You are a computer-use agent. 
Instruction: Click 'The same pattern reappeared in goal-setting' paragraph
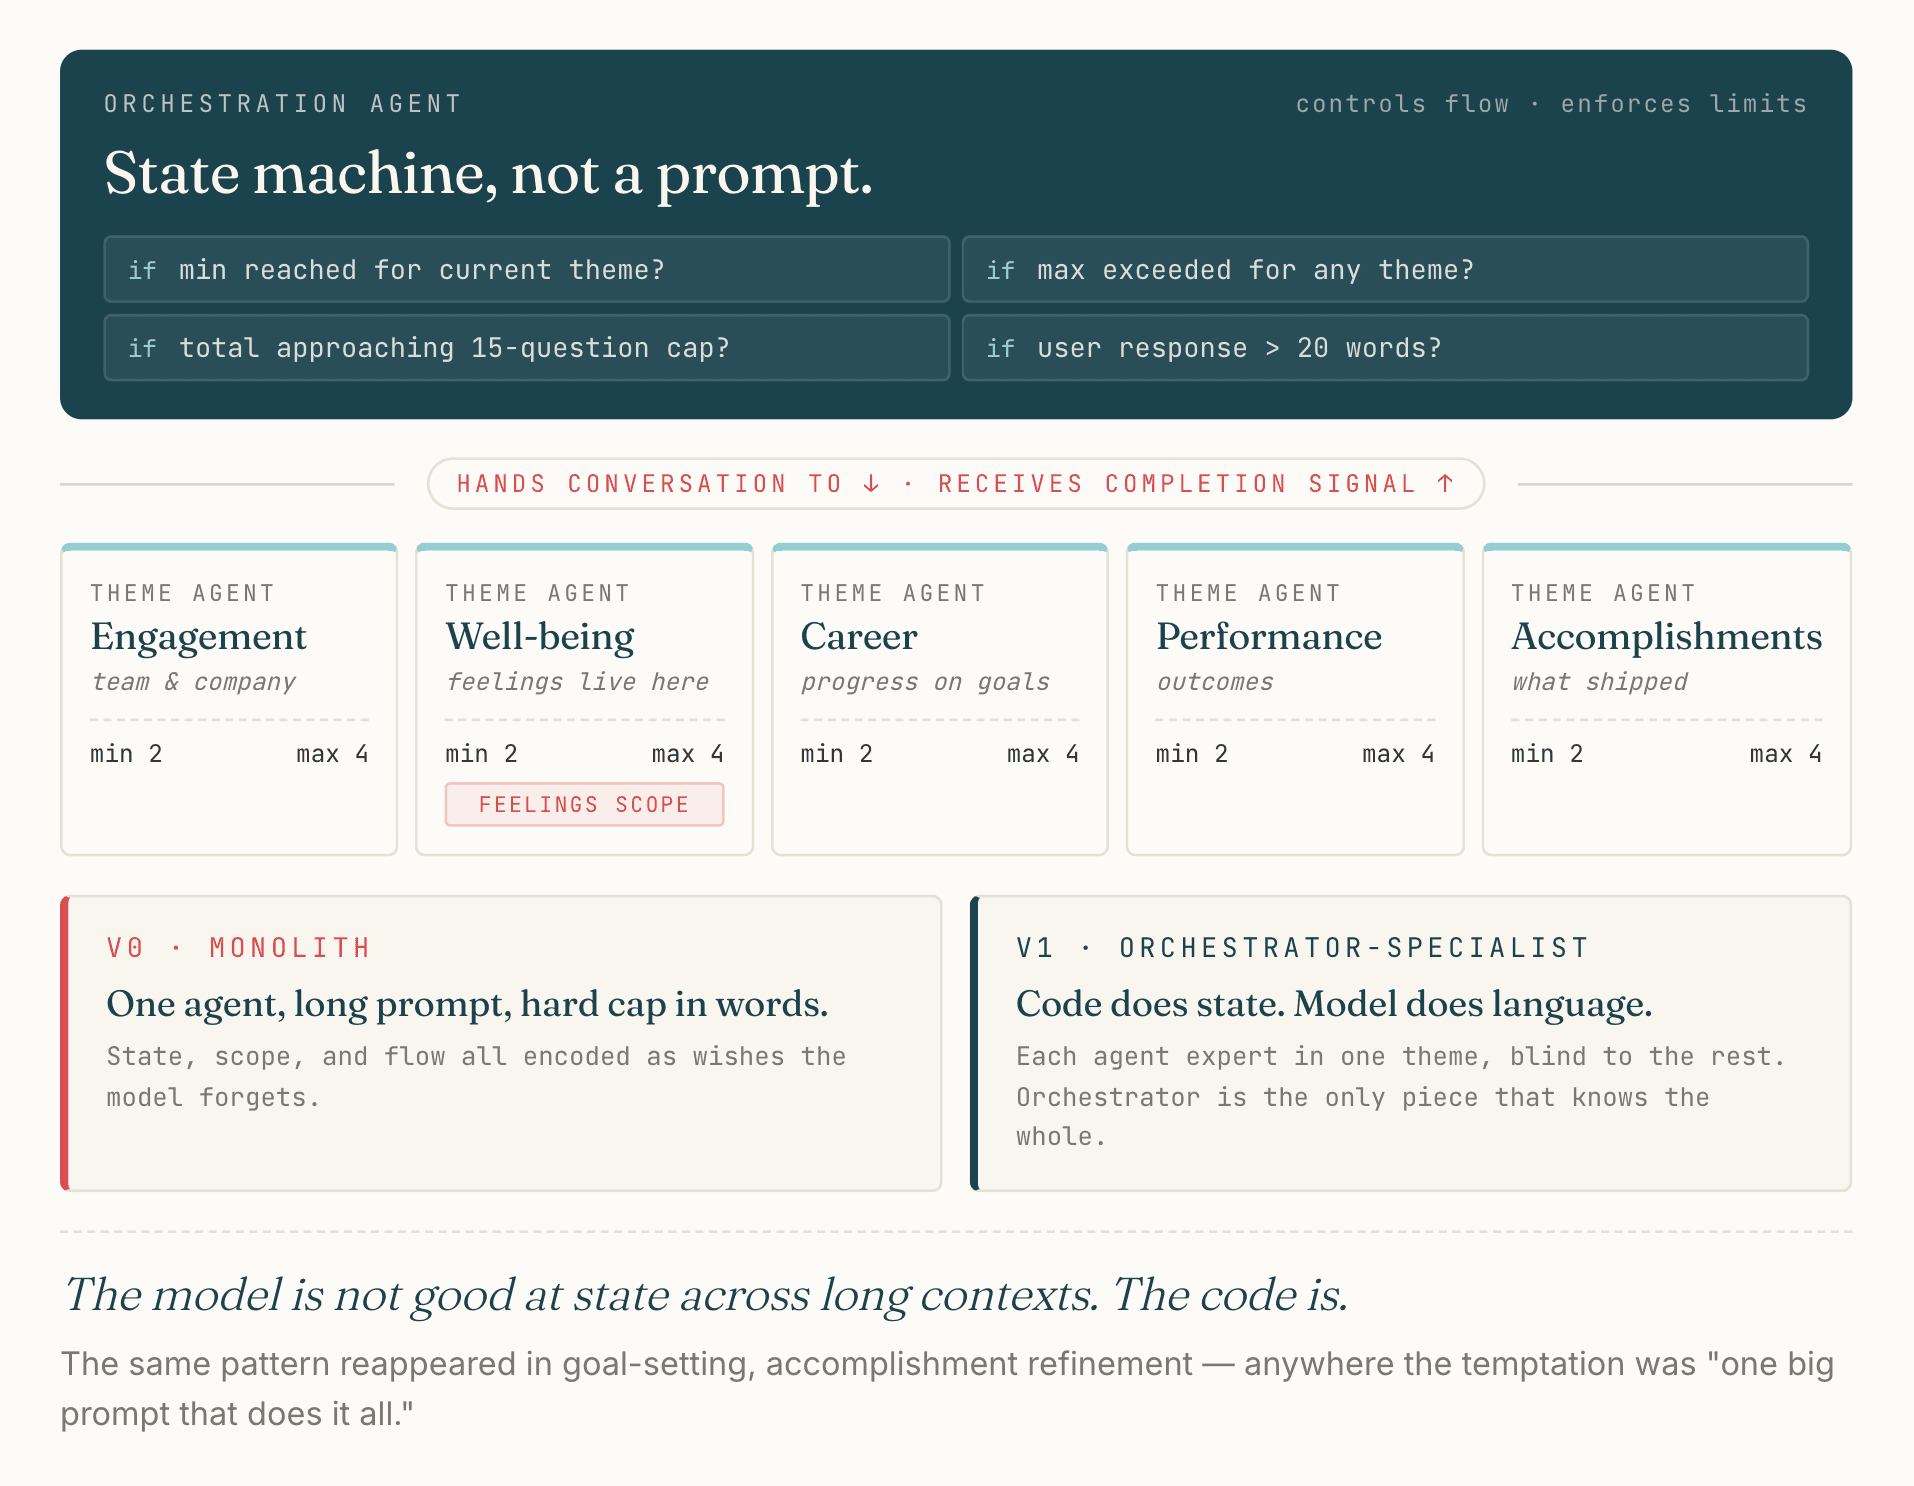(947, 1389)
